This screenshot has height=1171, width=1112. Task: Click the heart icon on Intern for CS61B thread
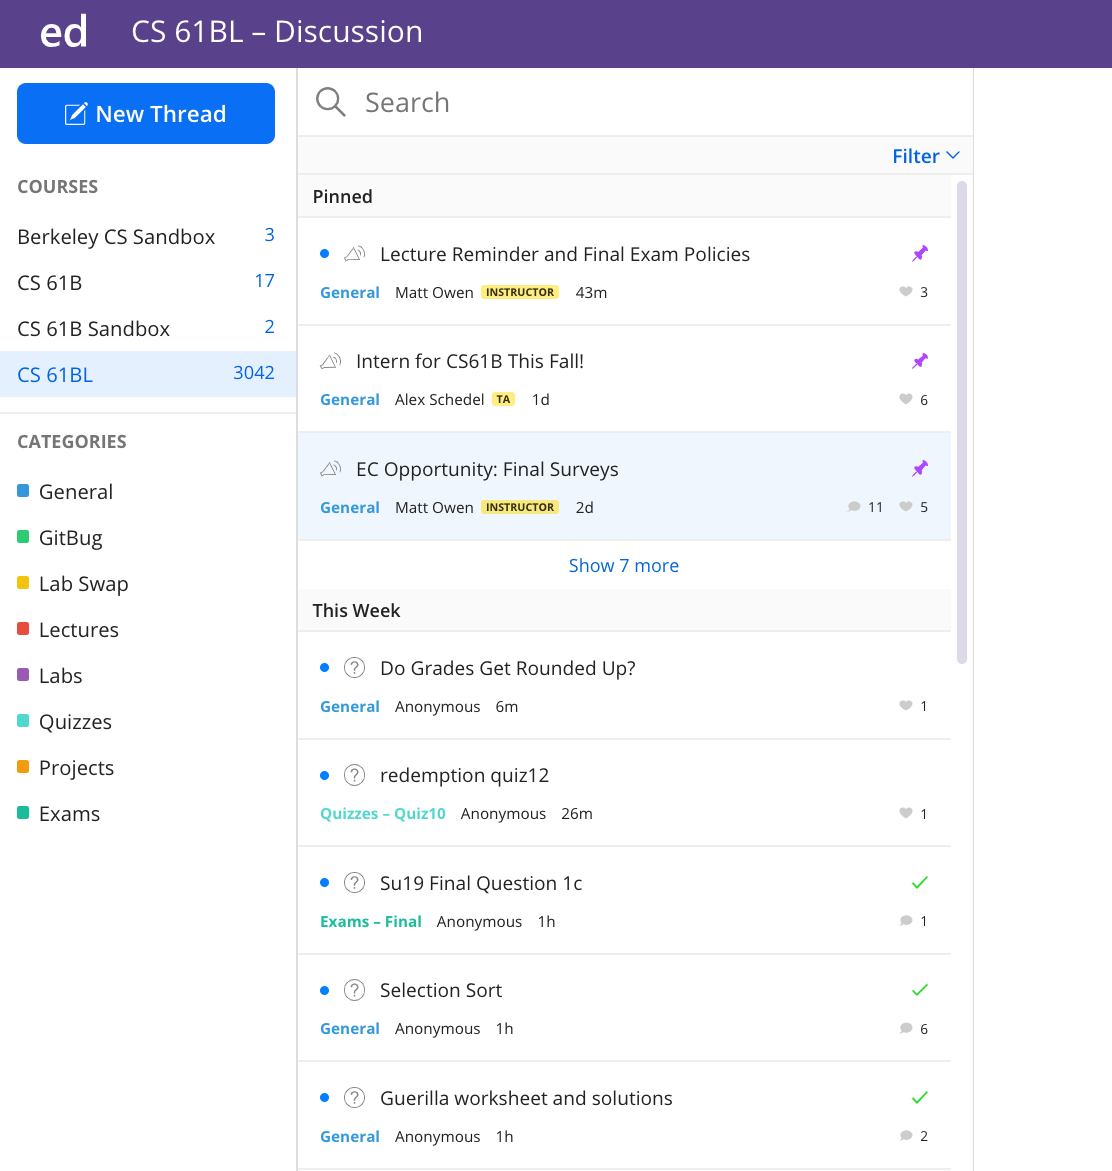(x=906, y=400)
